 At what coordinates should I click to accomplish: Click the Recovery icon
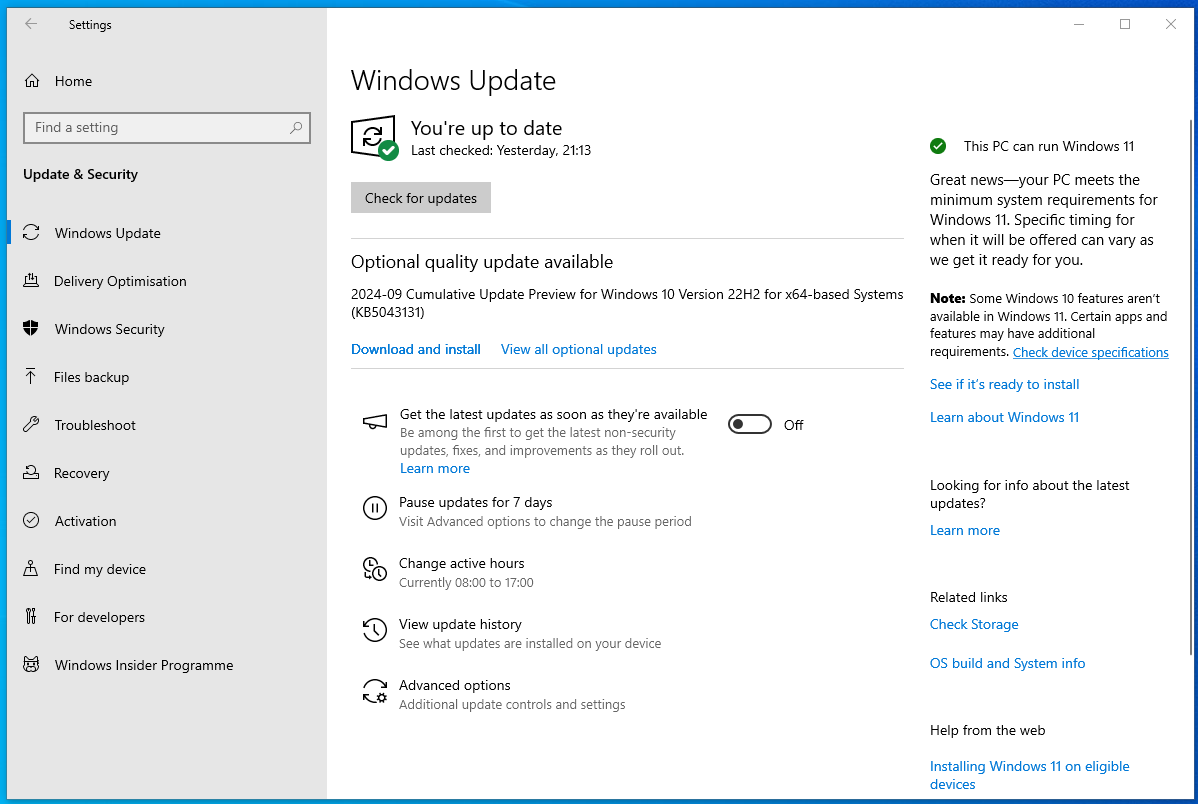(31, 472)
